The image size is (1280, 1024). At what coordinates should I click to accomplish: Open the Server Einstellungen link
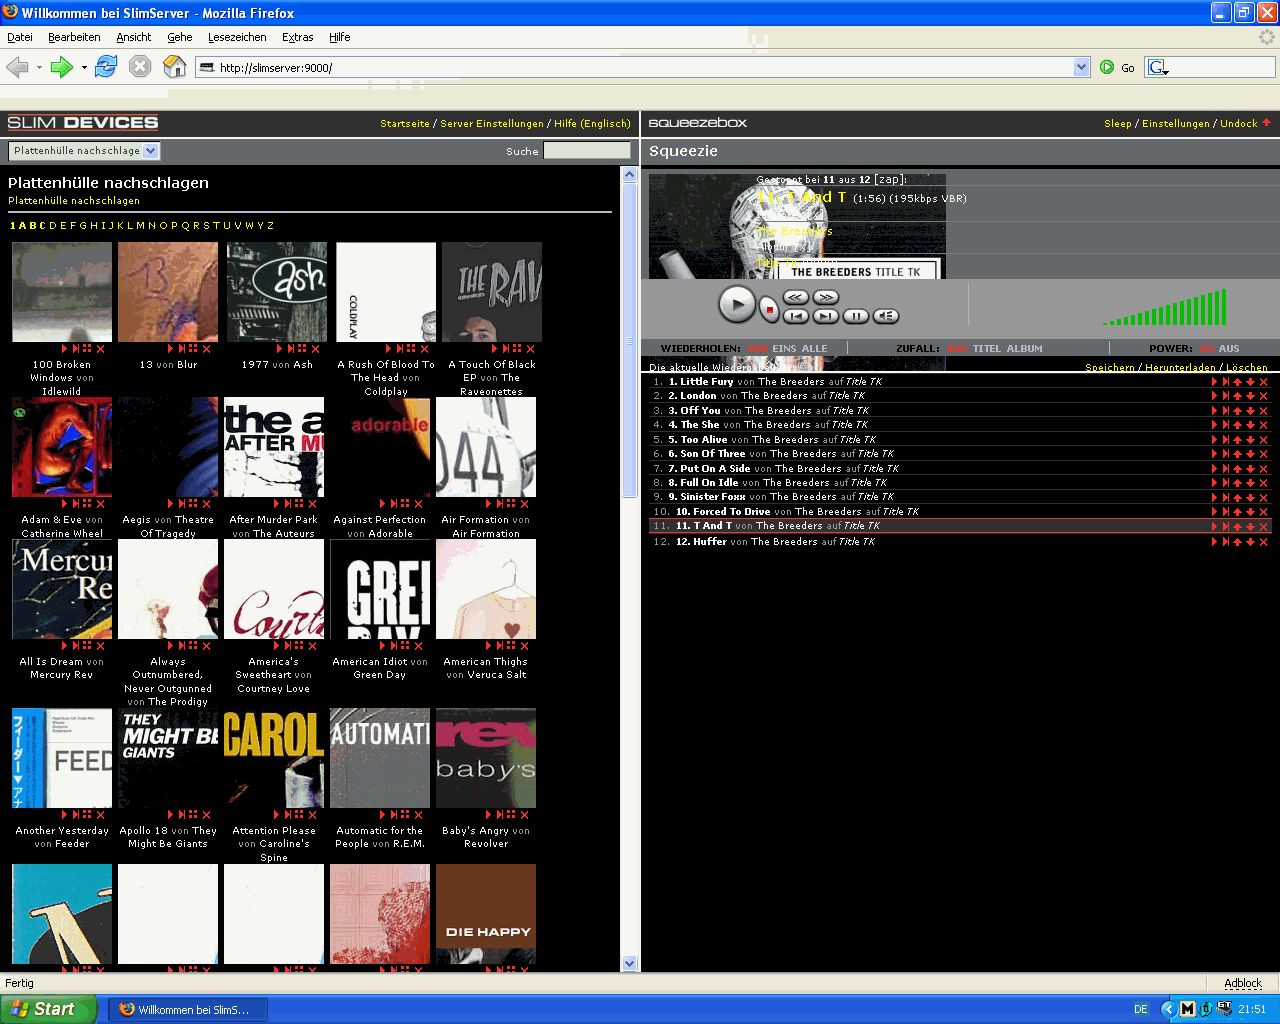click(x=492, y=124)
